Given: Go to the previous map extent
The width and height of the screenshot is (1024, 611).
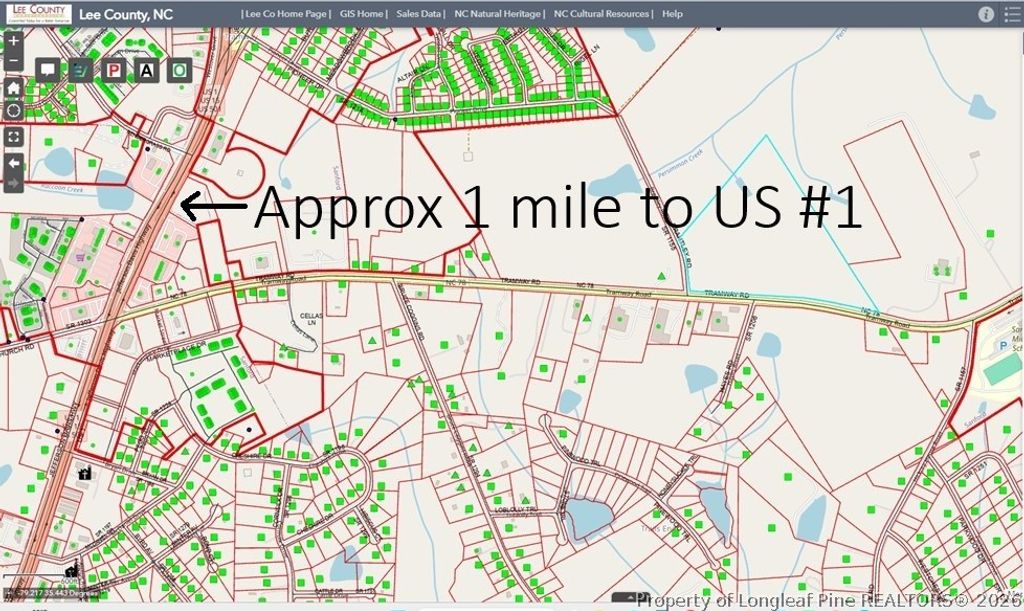Looking at the screenshot, I should [x=14, y=162].
